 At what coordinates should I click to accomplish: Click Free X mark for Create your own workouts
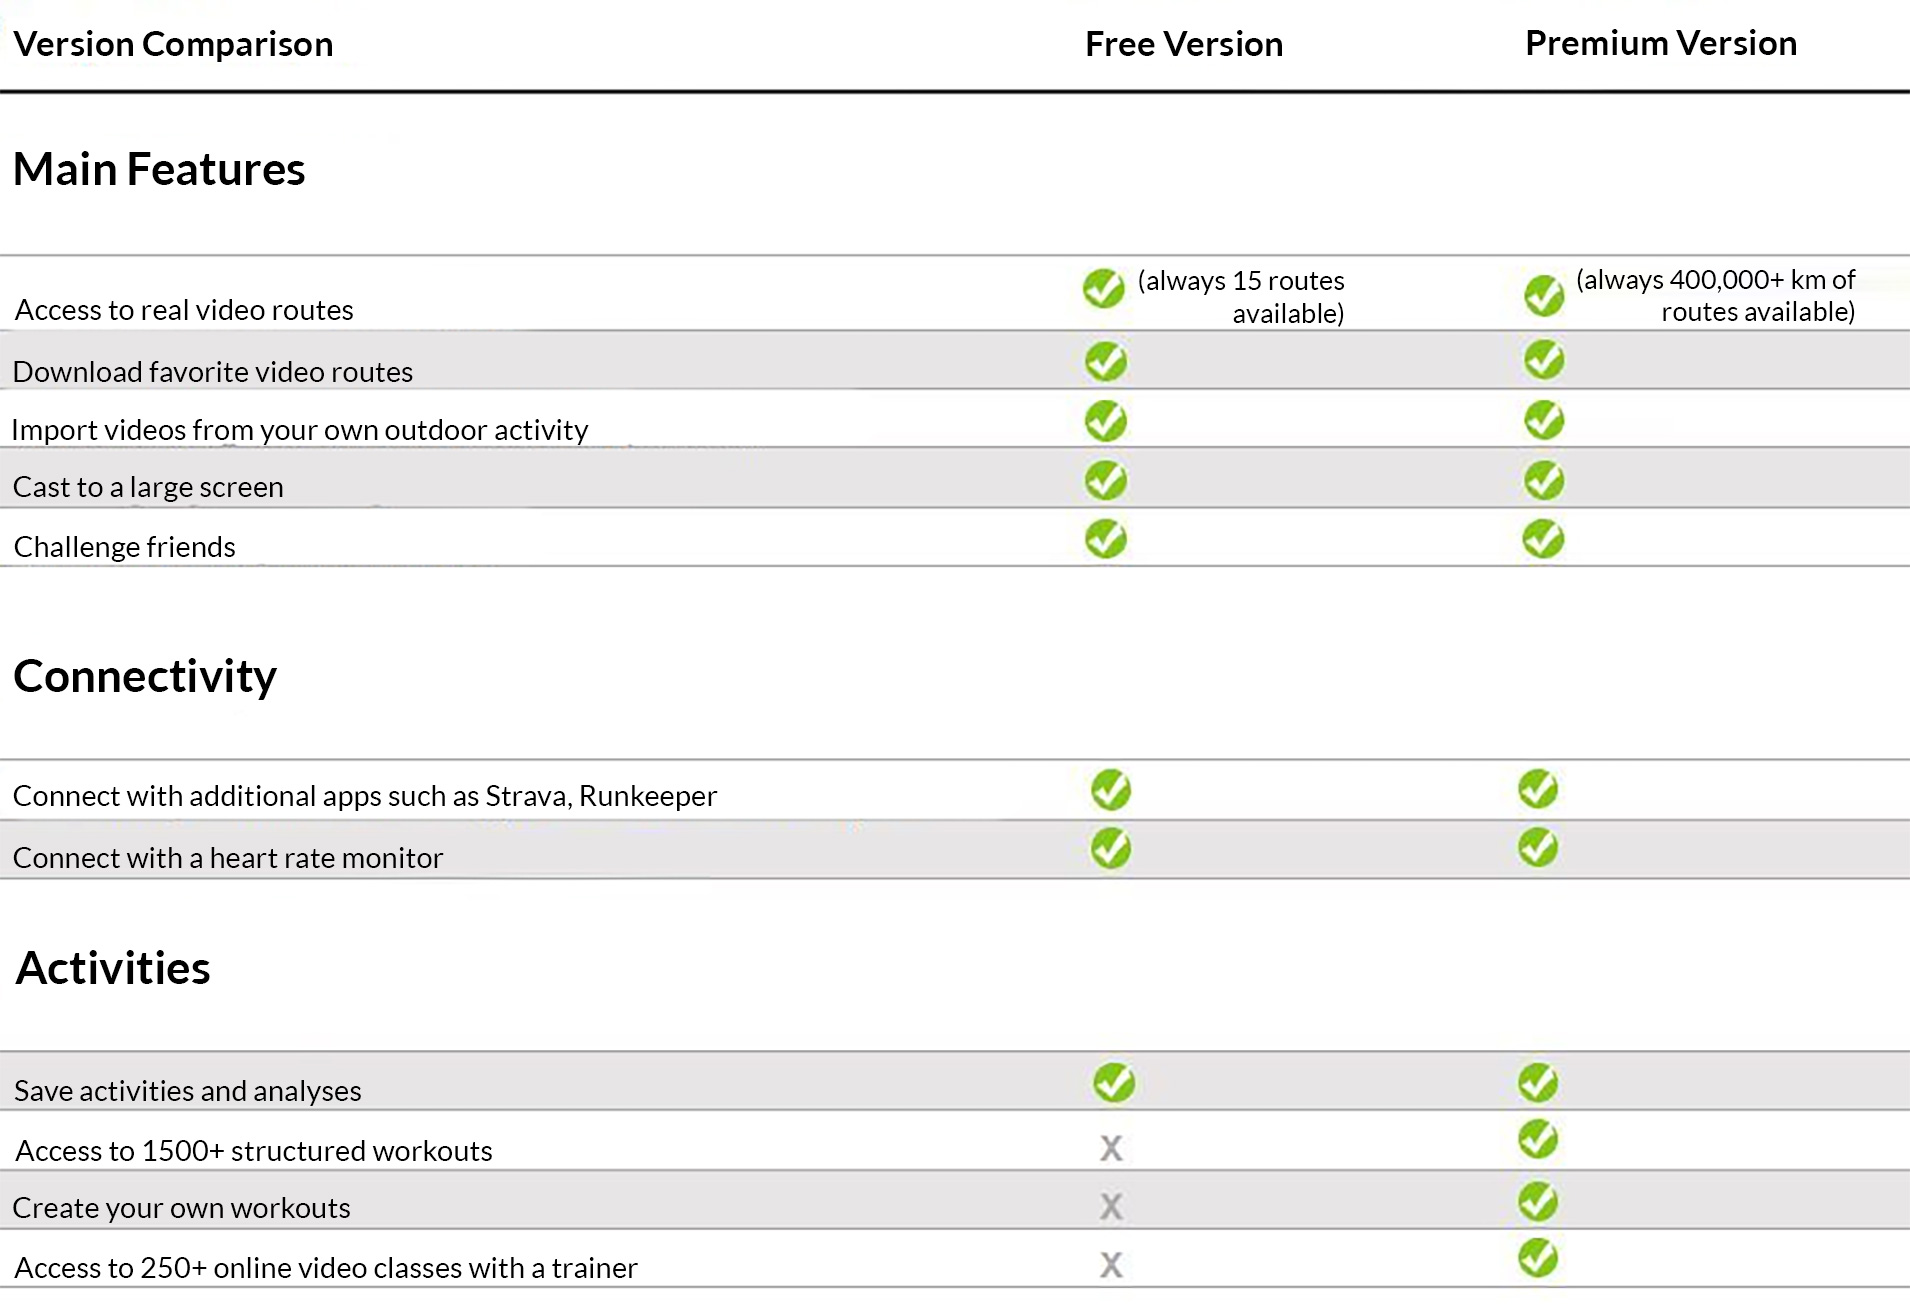pos(1111,1206)
